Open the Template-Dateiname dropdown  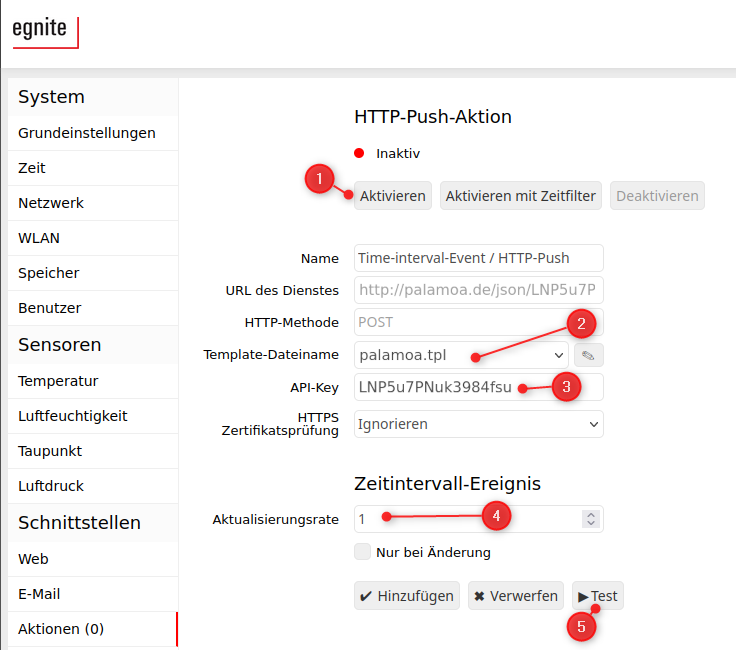461,355
